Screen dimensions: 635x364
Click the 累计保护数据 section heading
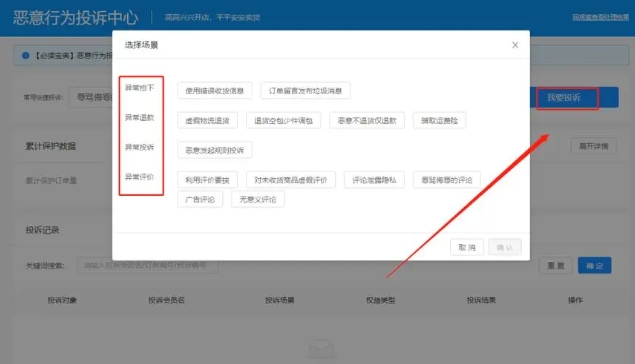[x=51, y=146]
